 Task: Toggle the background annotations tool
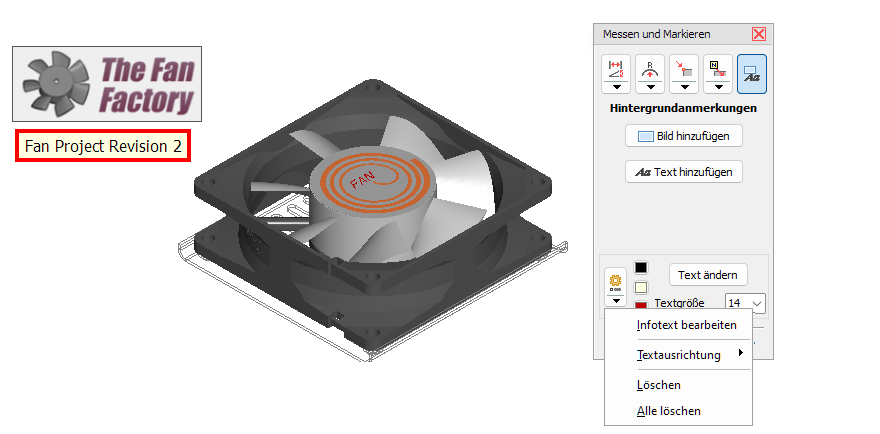coord(751,74)
